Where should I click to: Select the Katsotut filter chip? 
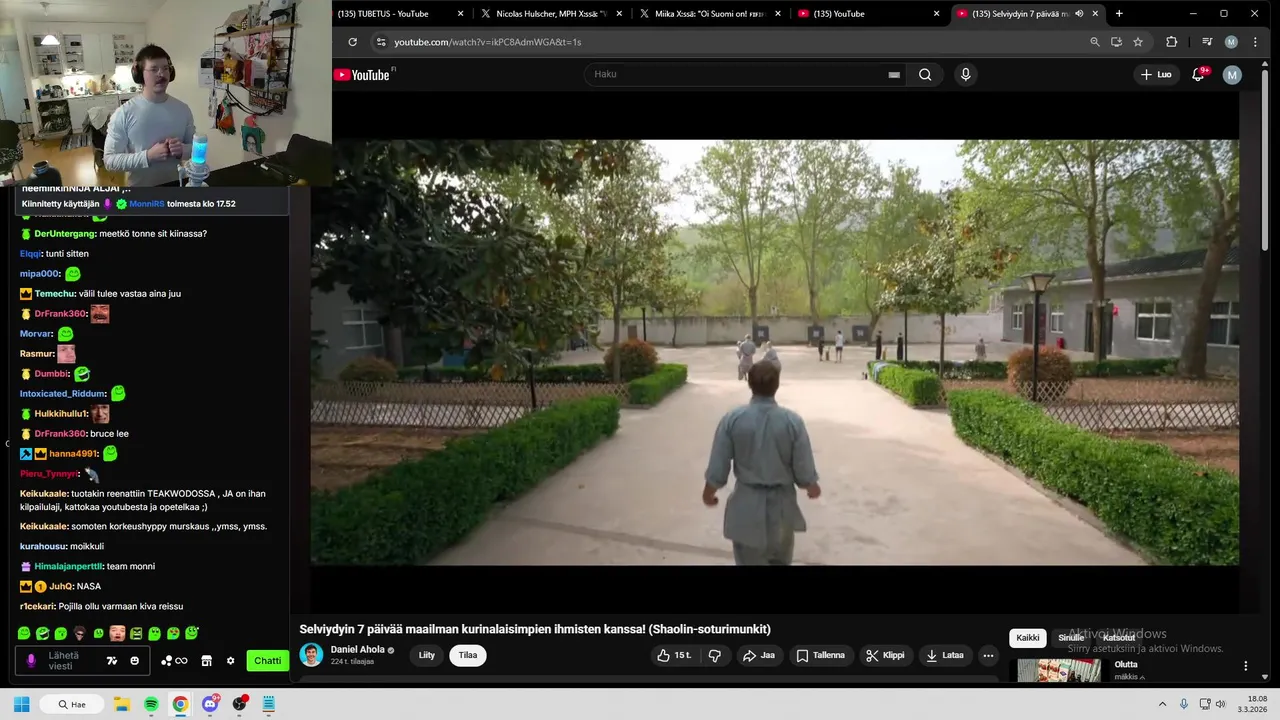[x=1119, y=638]
